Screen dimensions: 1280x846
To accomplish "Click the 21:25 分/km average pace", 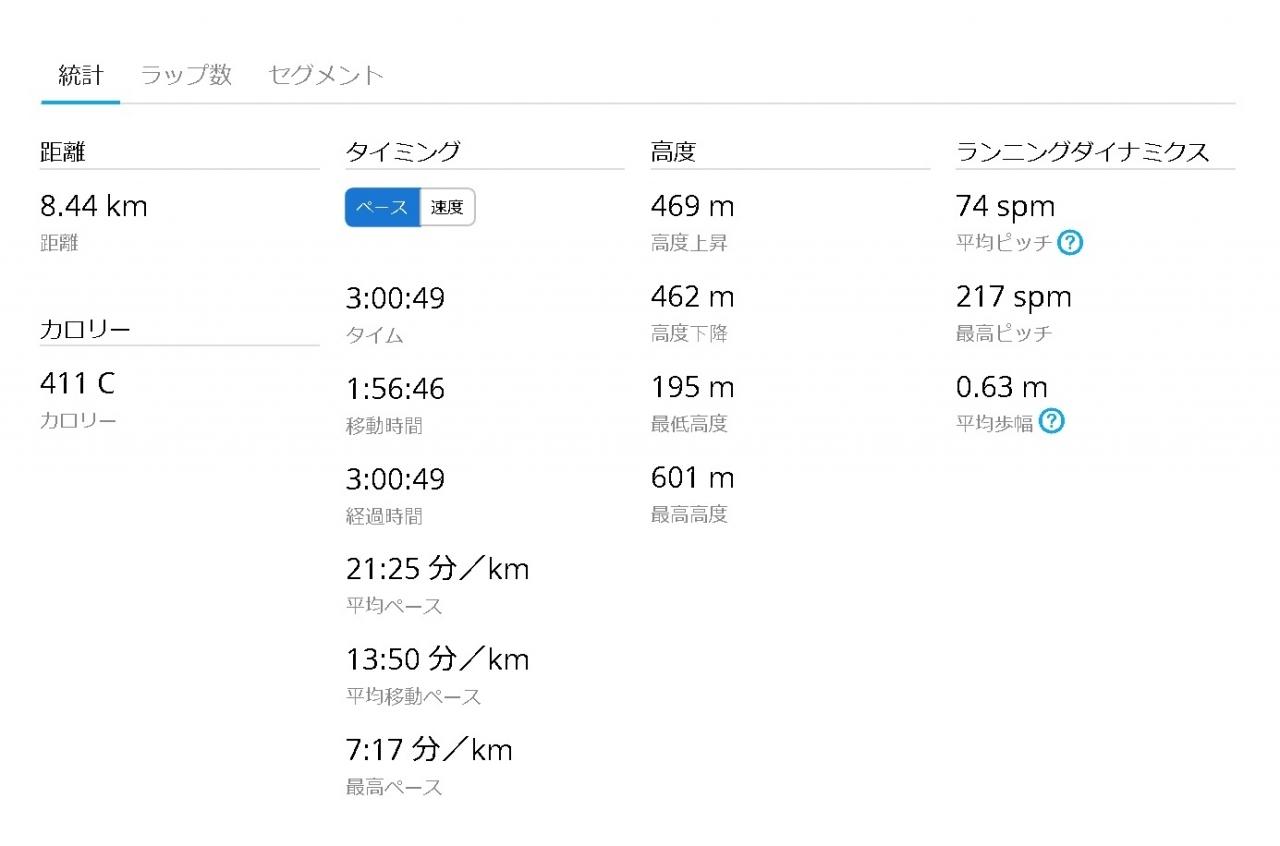I will pos(438,569).
